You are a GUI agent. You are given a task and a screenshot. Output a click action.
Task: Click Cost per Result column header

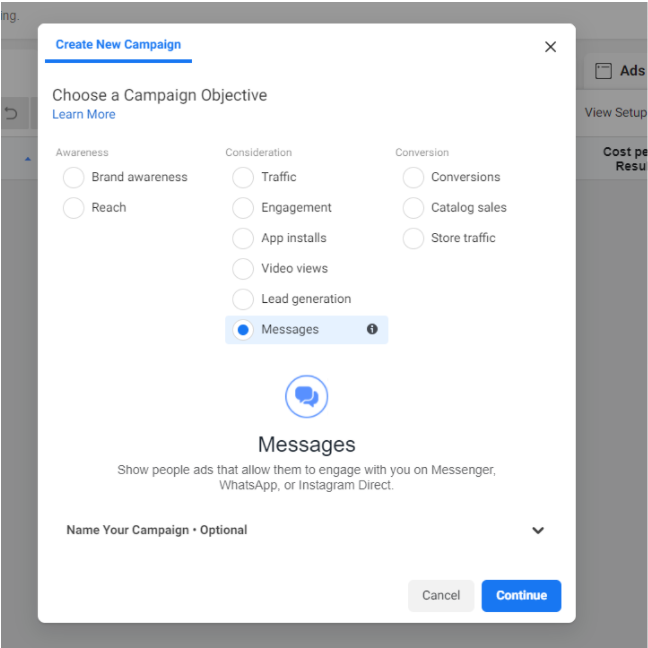click(625, 159)
